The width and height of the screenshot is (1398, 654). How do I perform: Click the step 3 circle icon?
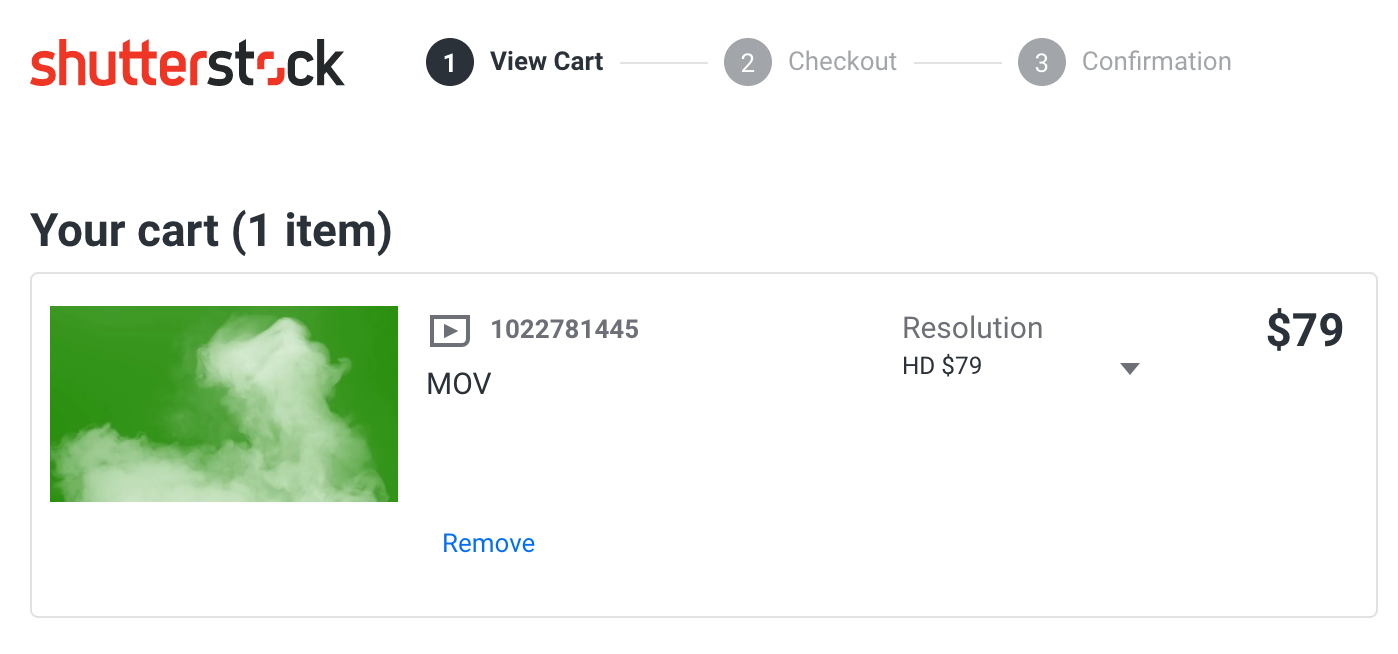(x=1041, y=62)
